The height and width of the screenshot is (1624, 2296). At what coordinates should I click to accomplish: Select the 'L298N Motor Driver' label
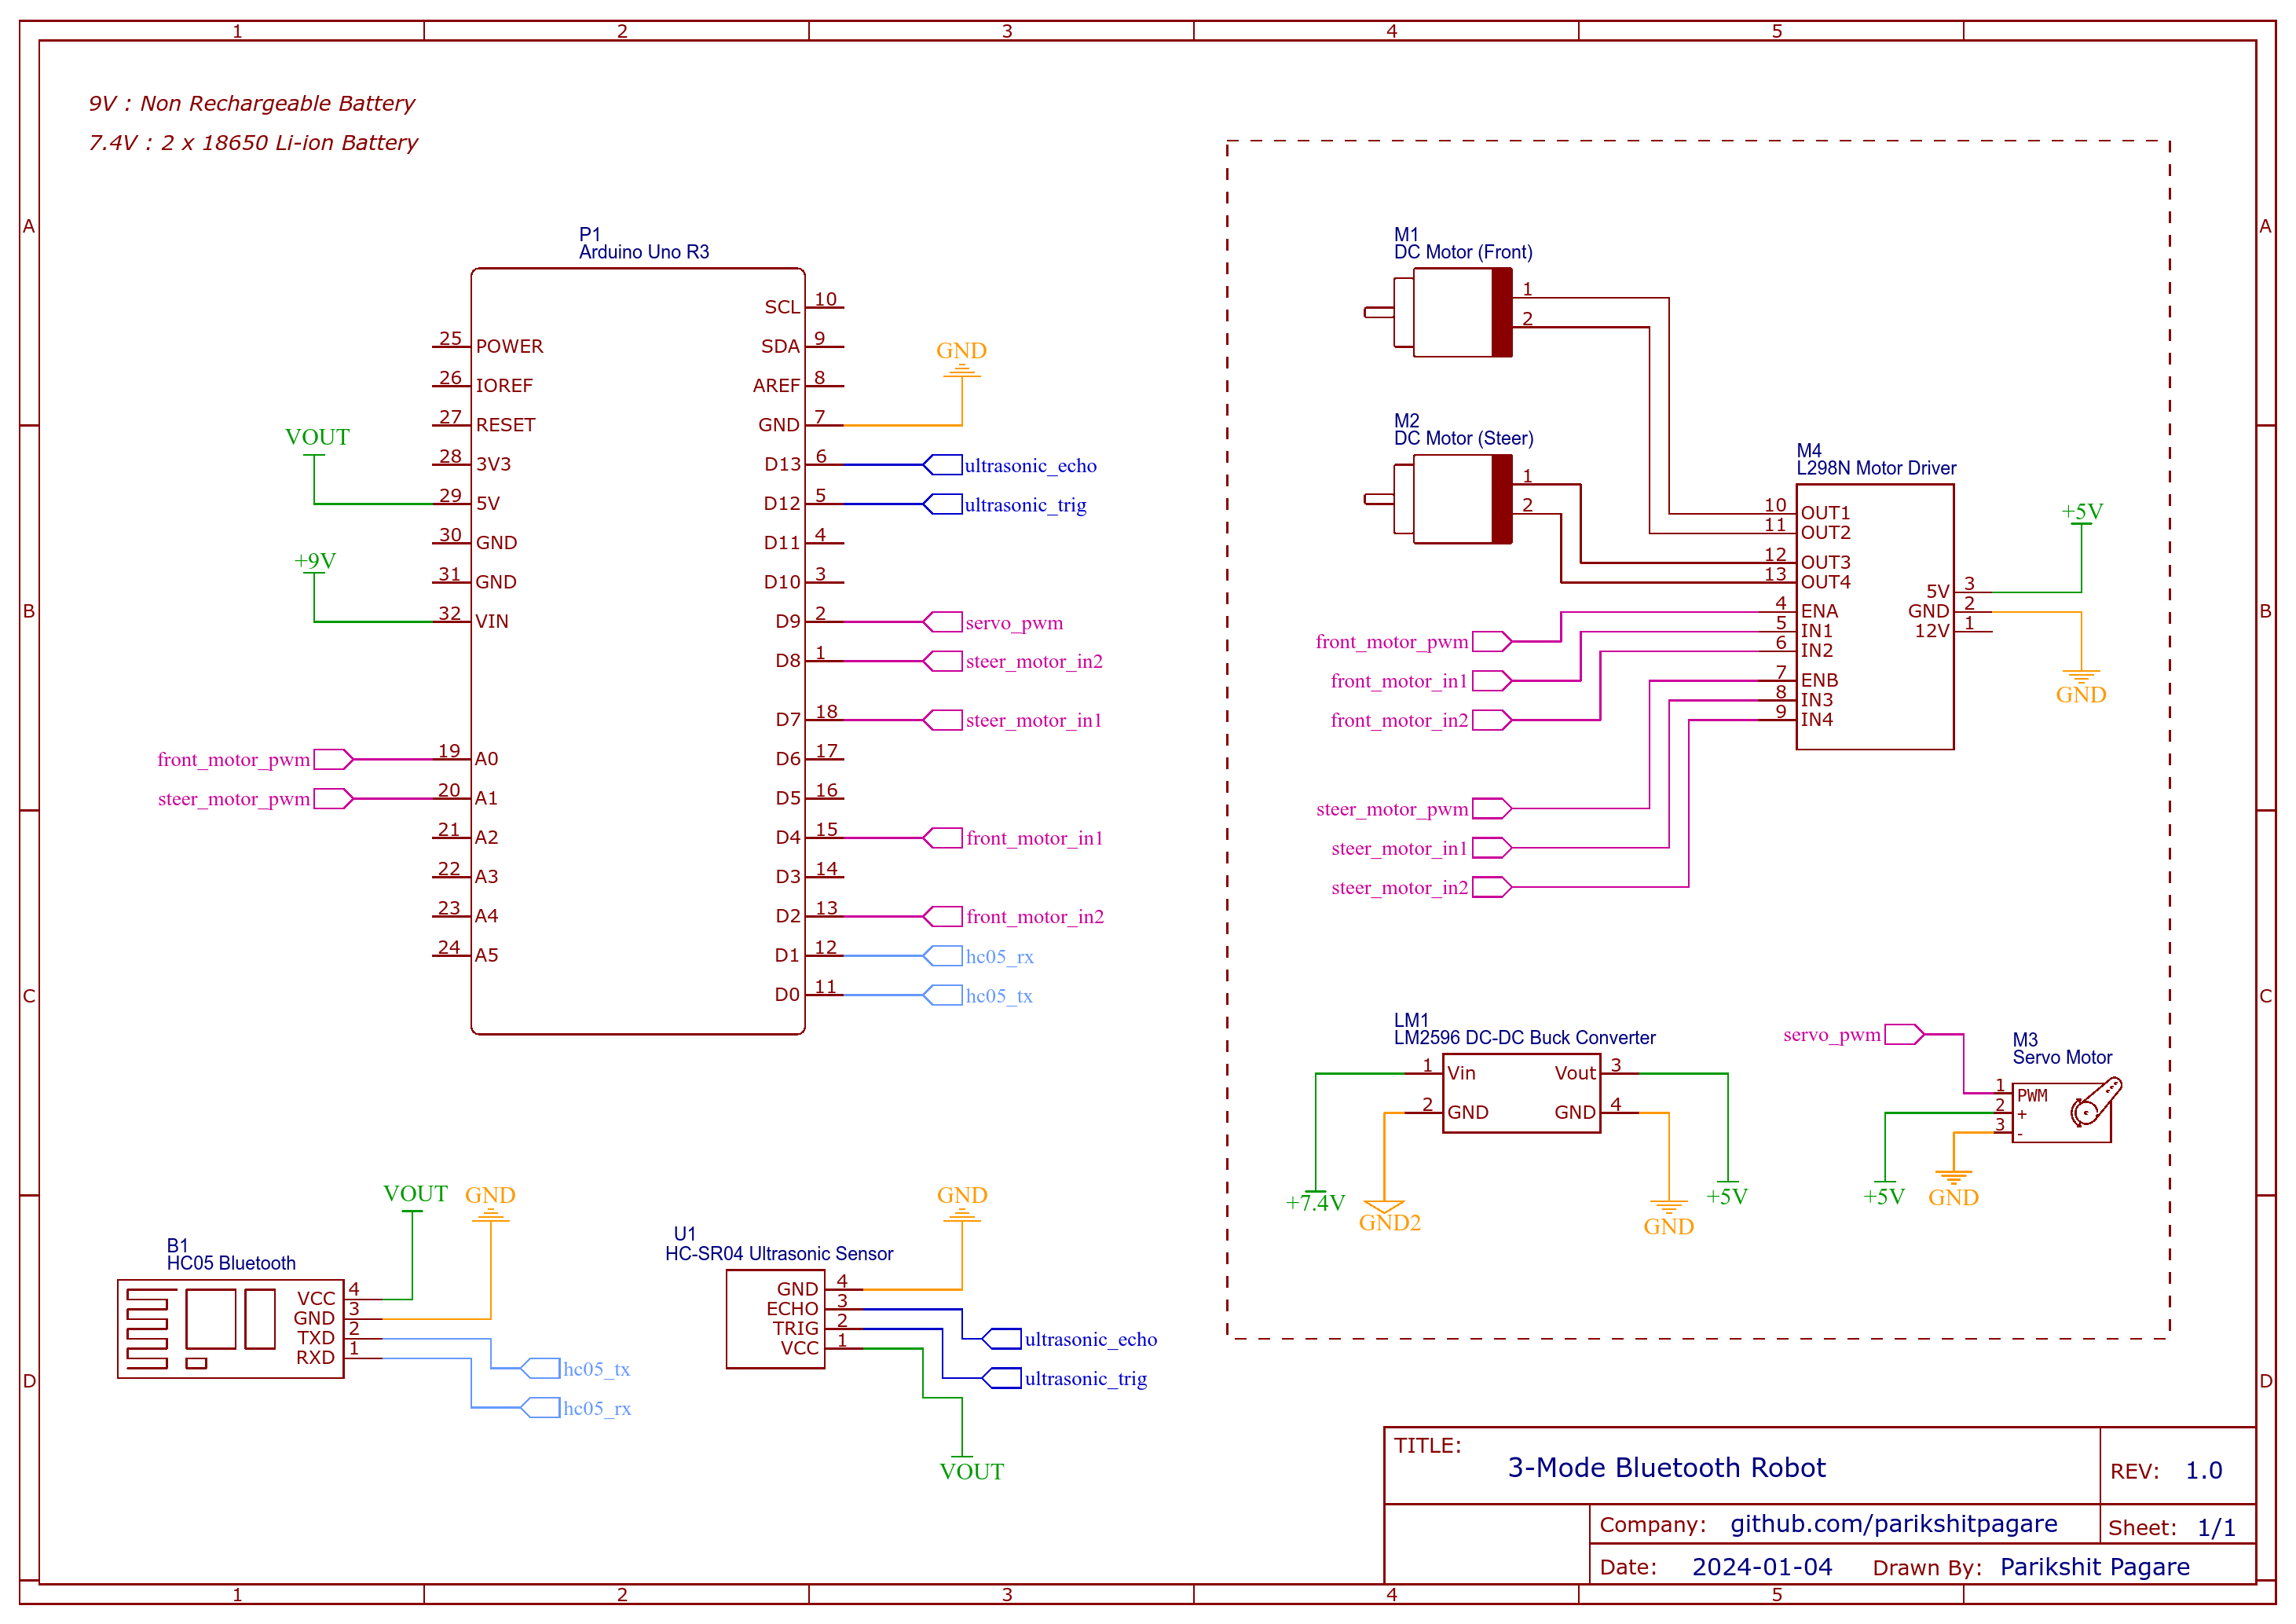click(x=1876, y=468)
